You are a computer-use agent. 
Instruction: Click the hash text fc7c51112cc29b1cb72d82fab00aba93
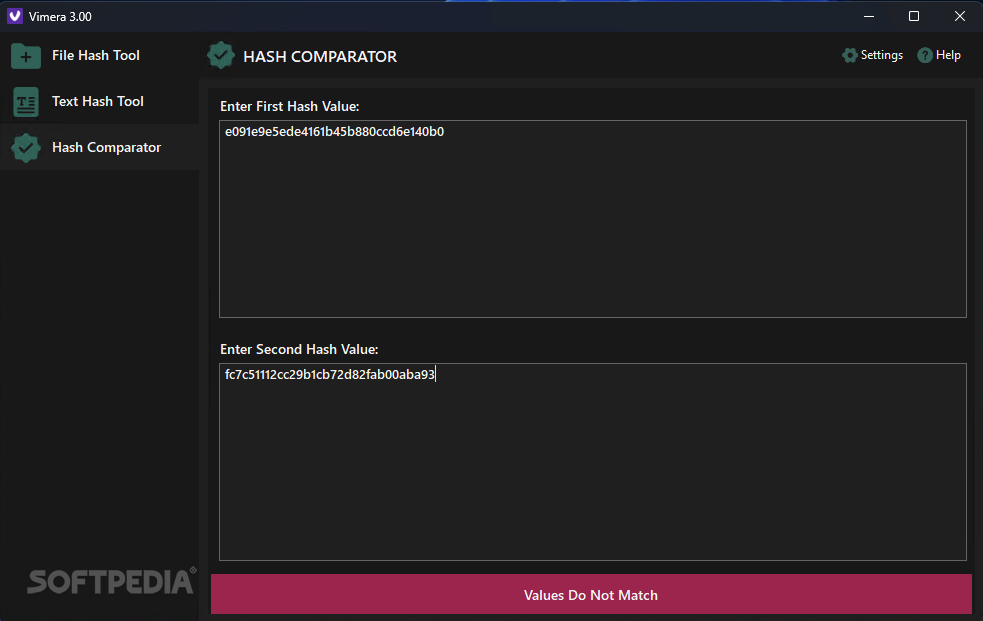(x=330, y=375)
